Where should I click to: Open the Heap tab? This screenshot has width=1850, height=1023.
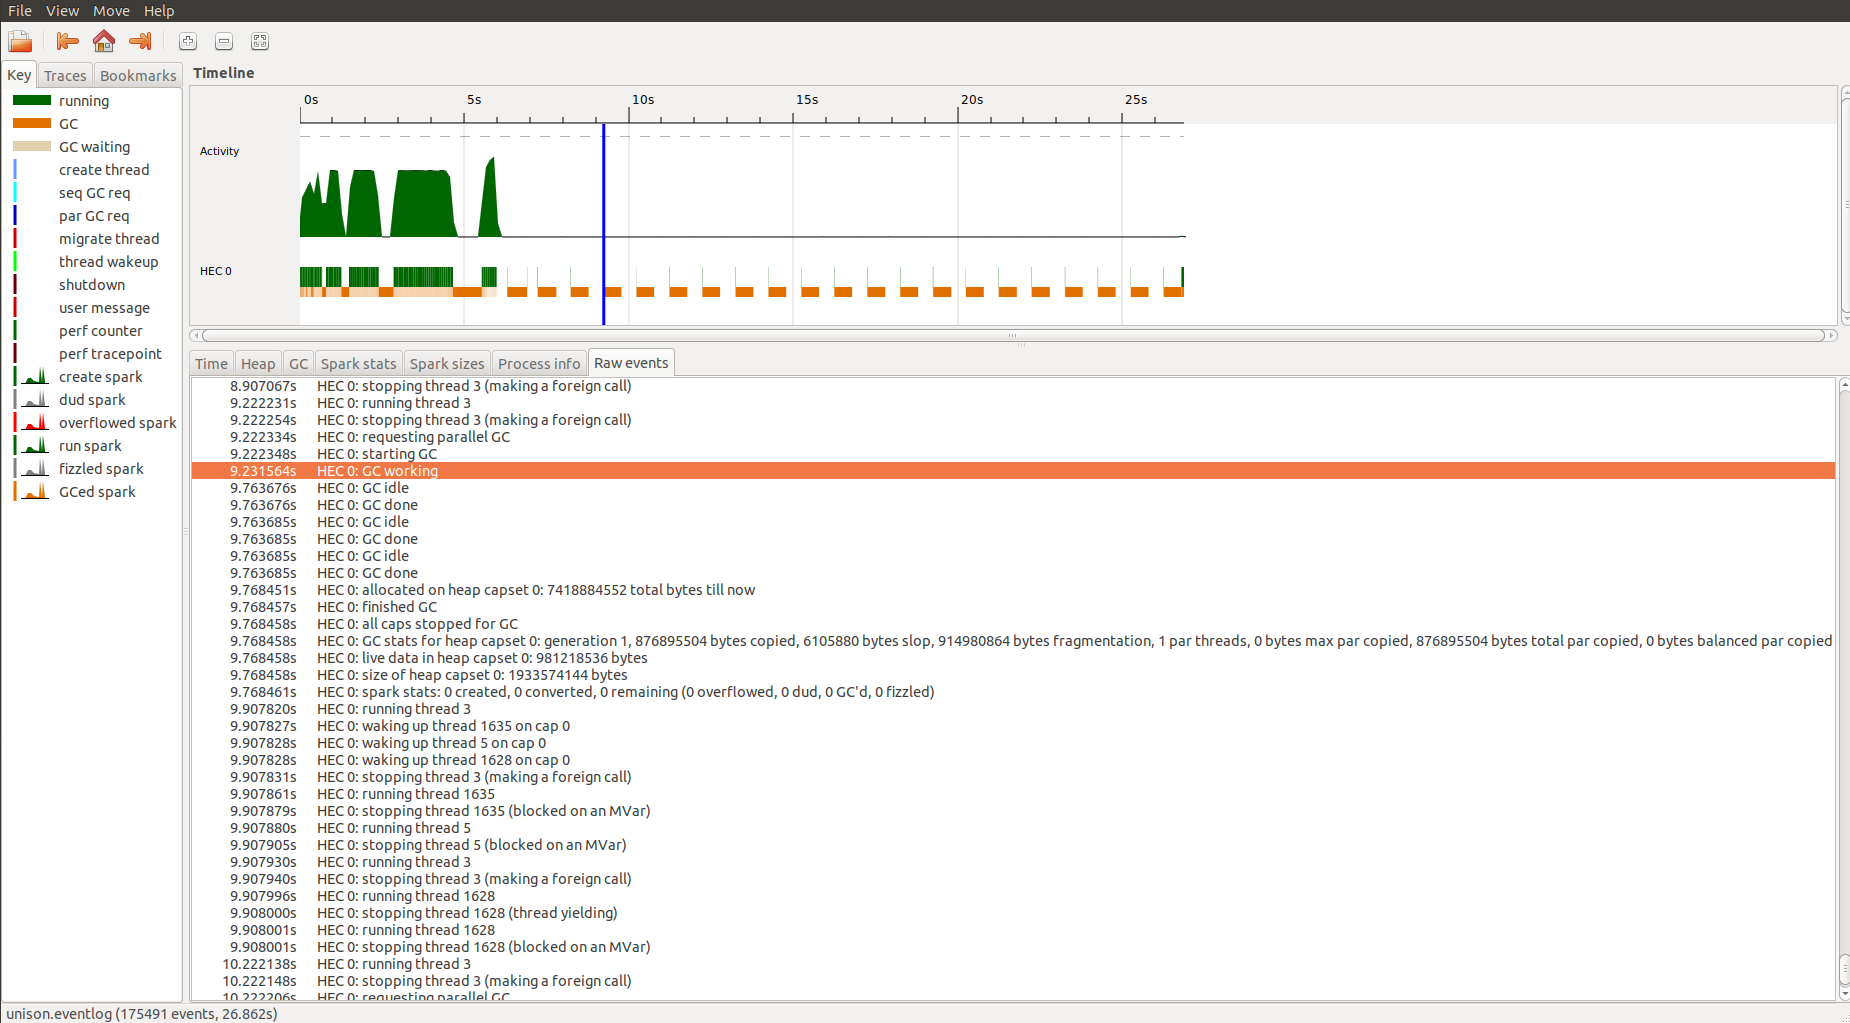tap(257, 363)
